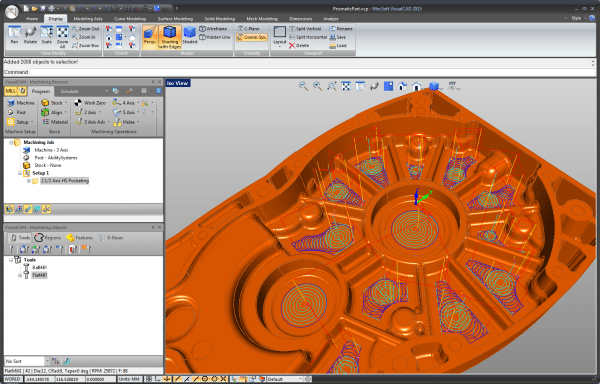Collapse the Setup 1 tree node
The height and width of the screenshot is (384, 600).
click(20, 173)
